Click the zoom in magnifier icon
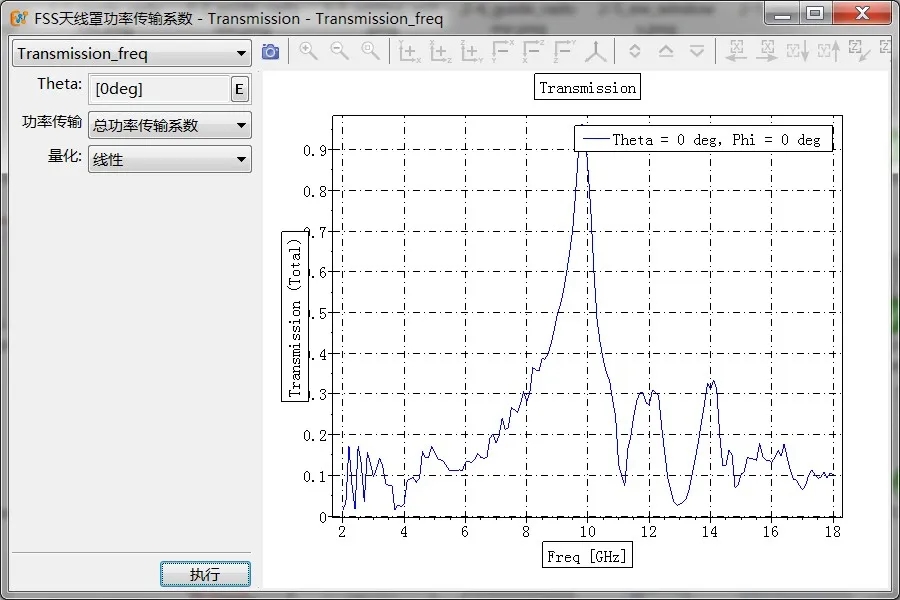Screen dimensions: 900x600 308,52
